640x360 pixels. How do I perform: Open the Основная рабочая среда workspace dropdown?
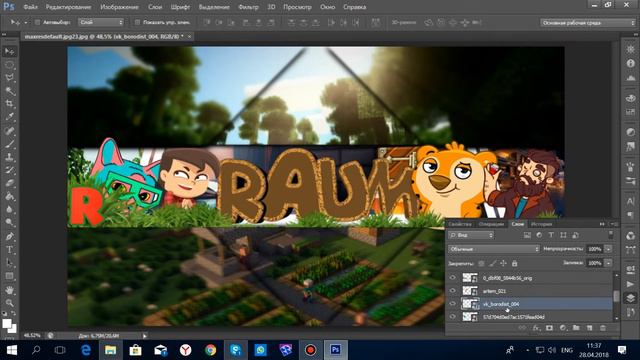point(588,23)
